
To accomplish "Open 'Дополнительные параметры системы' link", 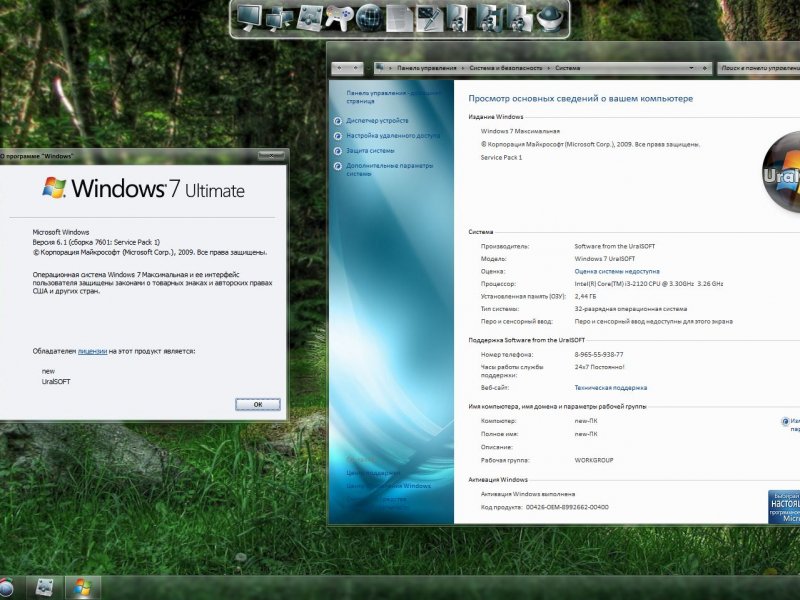I will click(389, 169).
